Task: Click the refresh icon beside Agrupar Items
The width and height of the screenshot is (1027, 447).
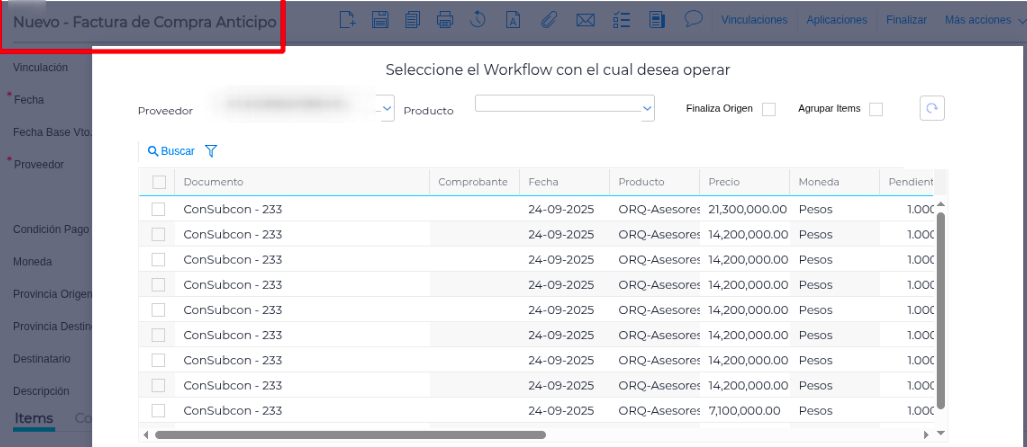Action: (x=932, y=109)
